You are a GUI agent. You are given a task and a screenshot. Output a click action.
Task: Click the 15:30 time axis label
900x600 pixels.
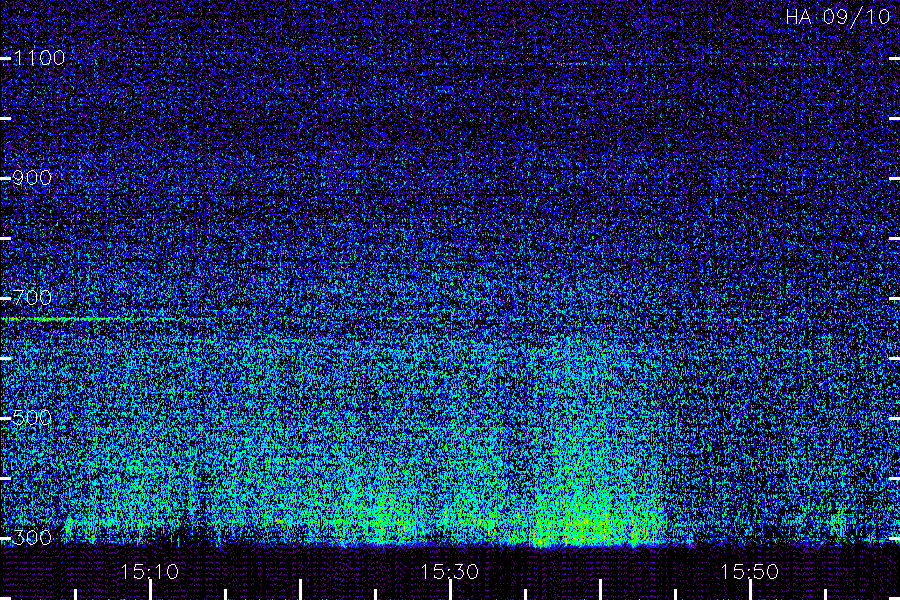(449, 572)
